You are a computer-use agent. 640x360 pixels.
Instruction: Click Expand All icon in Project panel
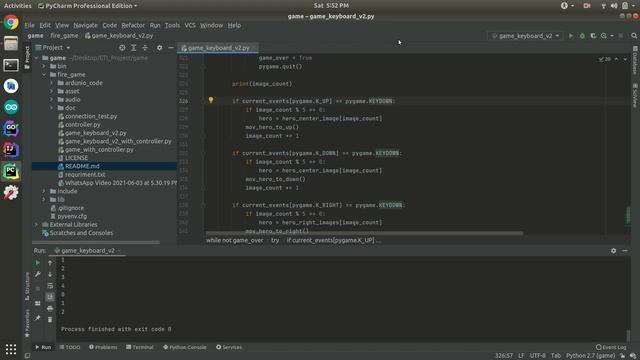click(x=133, y=48)
